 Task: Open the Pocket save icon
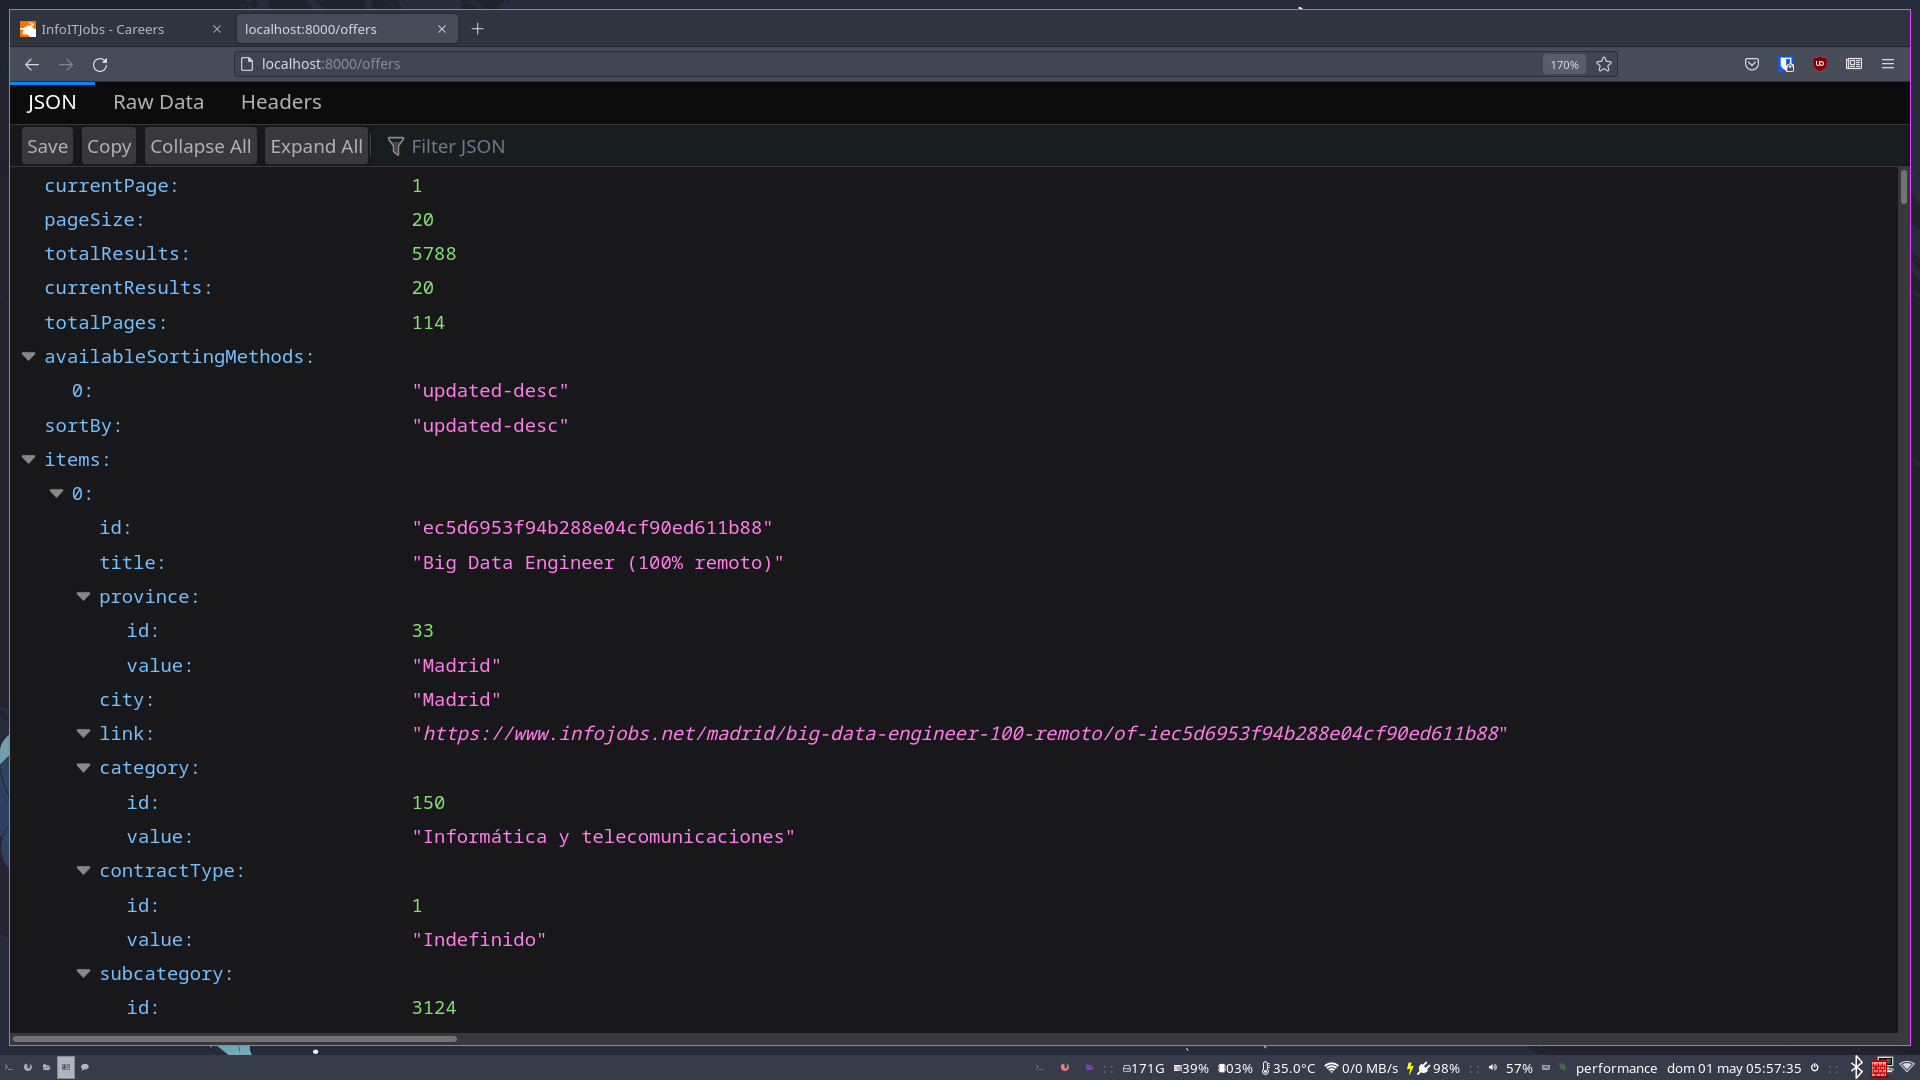click(x=1752, y=64)
